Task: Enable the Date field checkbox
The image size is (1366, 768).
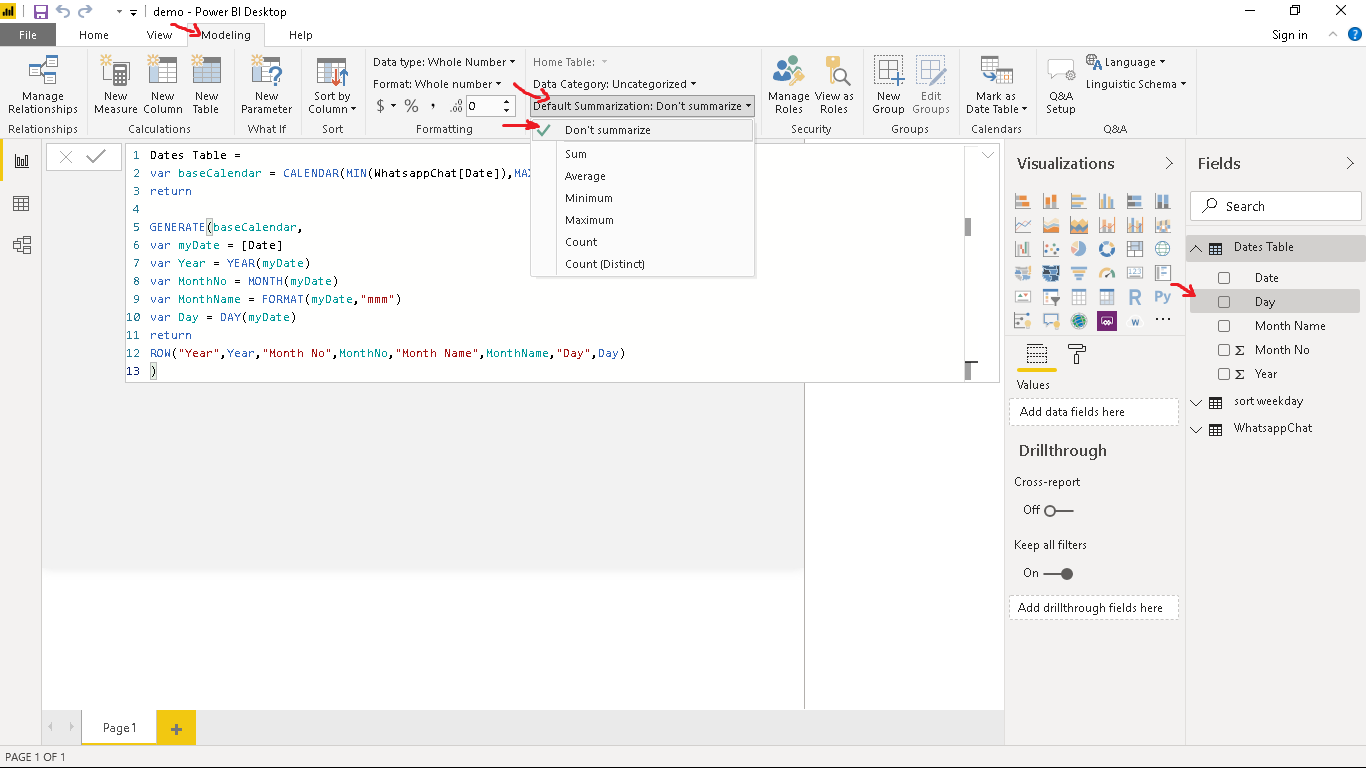Action: 1224,277
